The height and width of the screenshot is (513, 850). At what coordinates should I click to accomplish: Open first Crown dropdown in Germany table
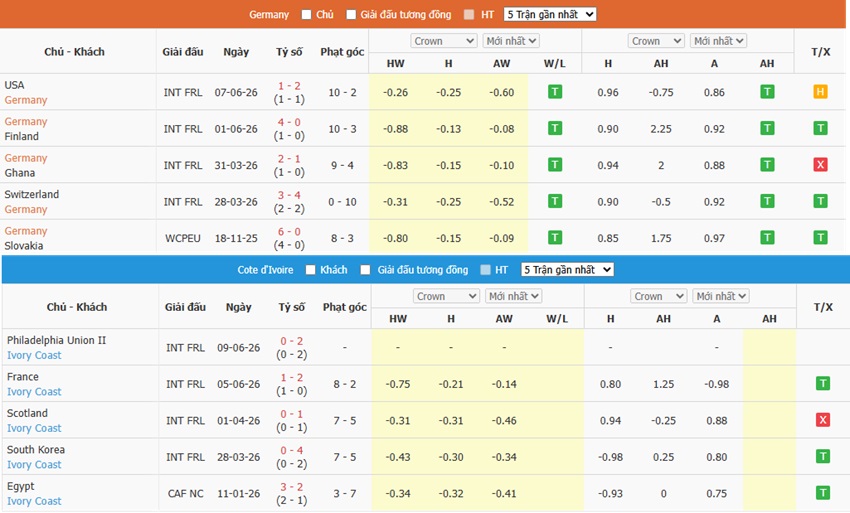tap(443, 41)
